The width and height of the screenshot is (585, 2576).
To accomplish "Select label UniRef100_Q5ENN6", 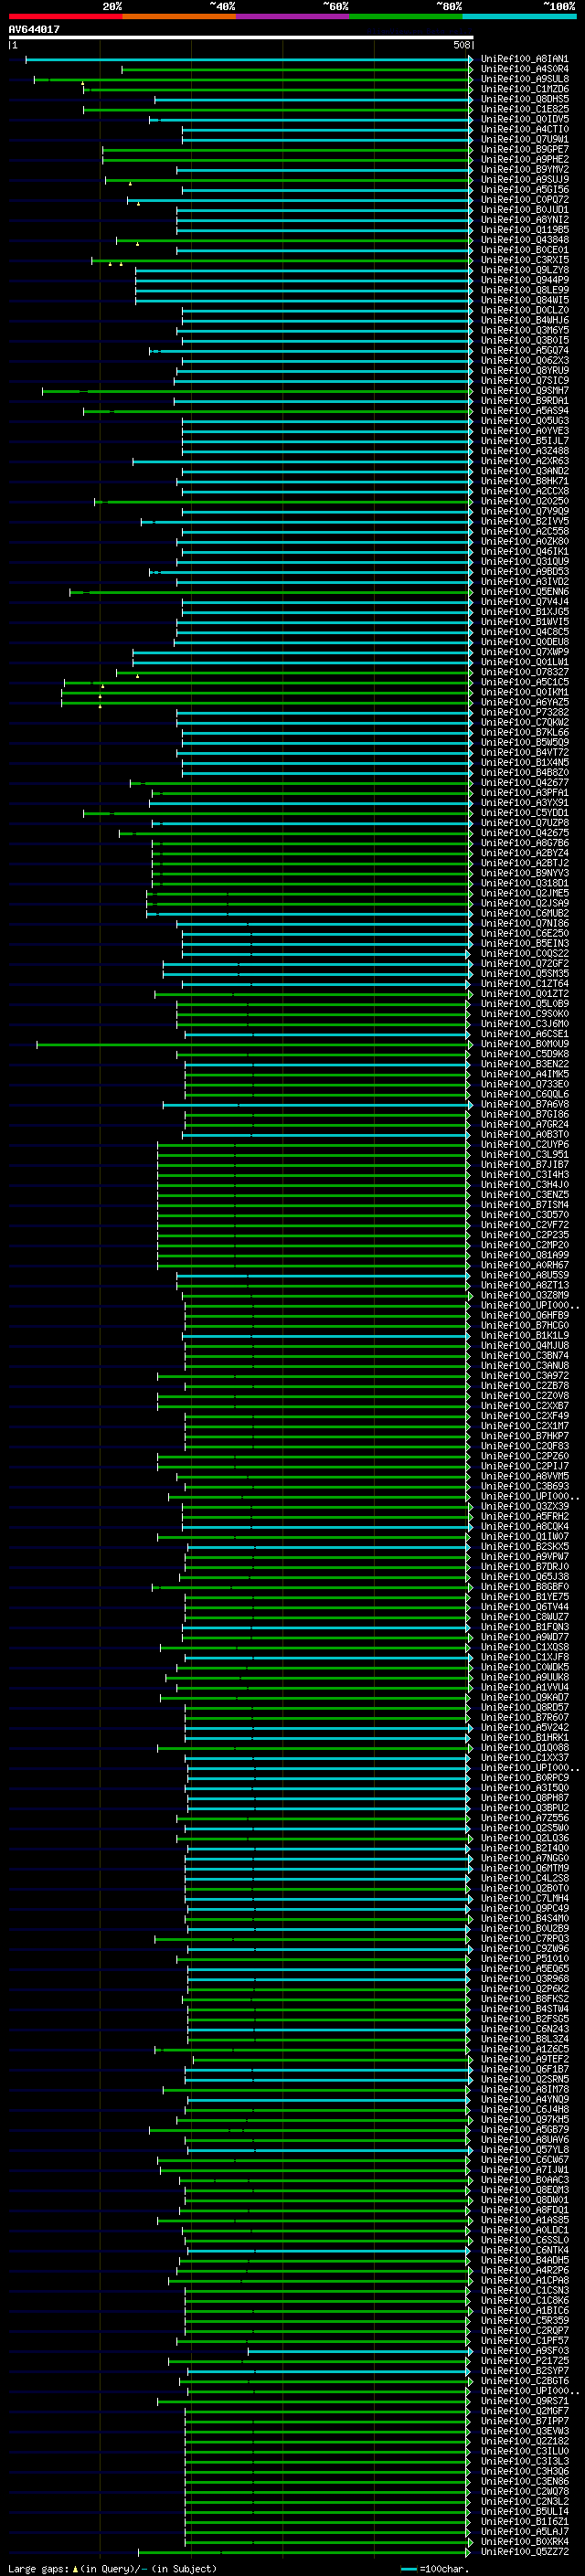I will coord(524,591).
